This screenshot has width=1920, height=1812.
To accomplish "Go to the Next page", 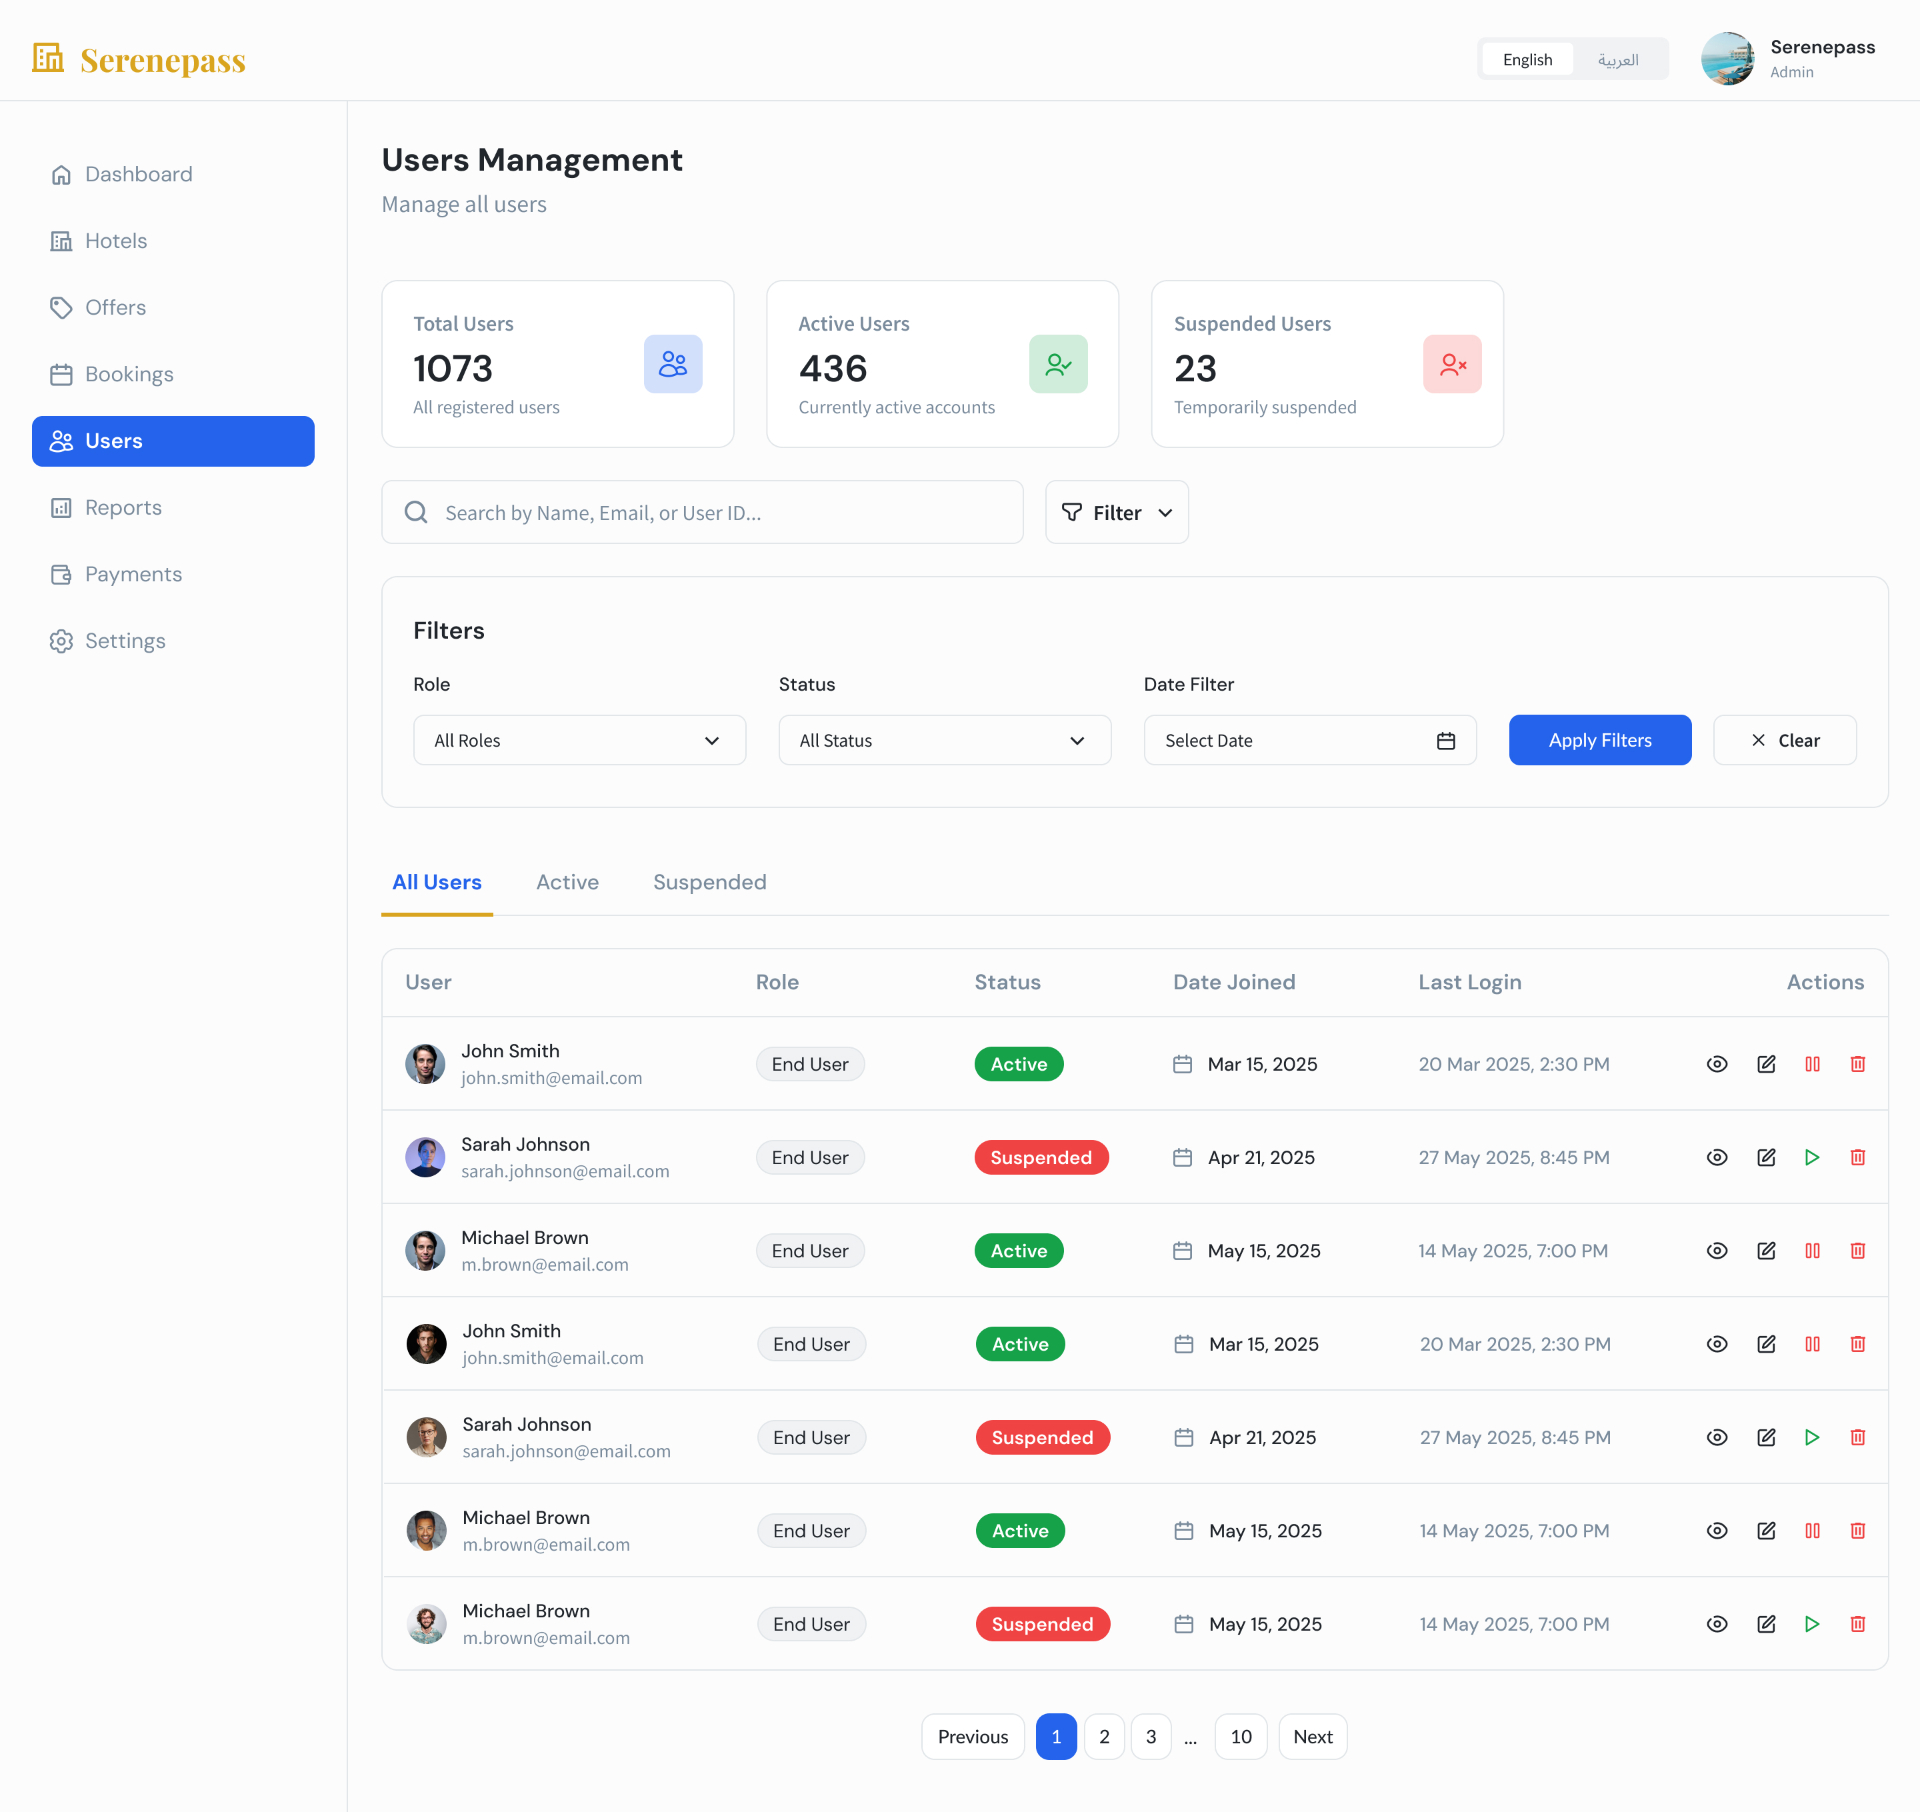I will coord(1313,1737).
